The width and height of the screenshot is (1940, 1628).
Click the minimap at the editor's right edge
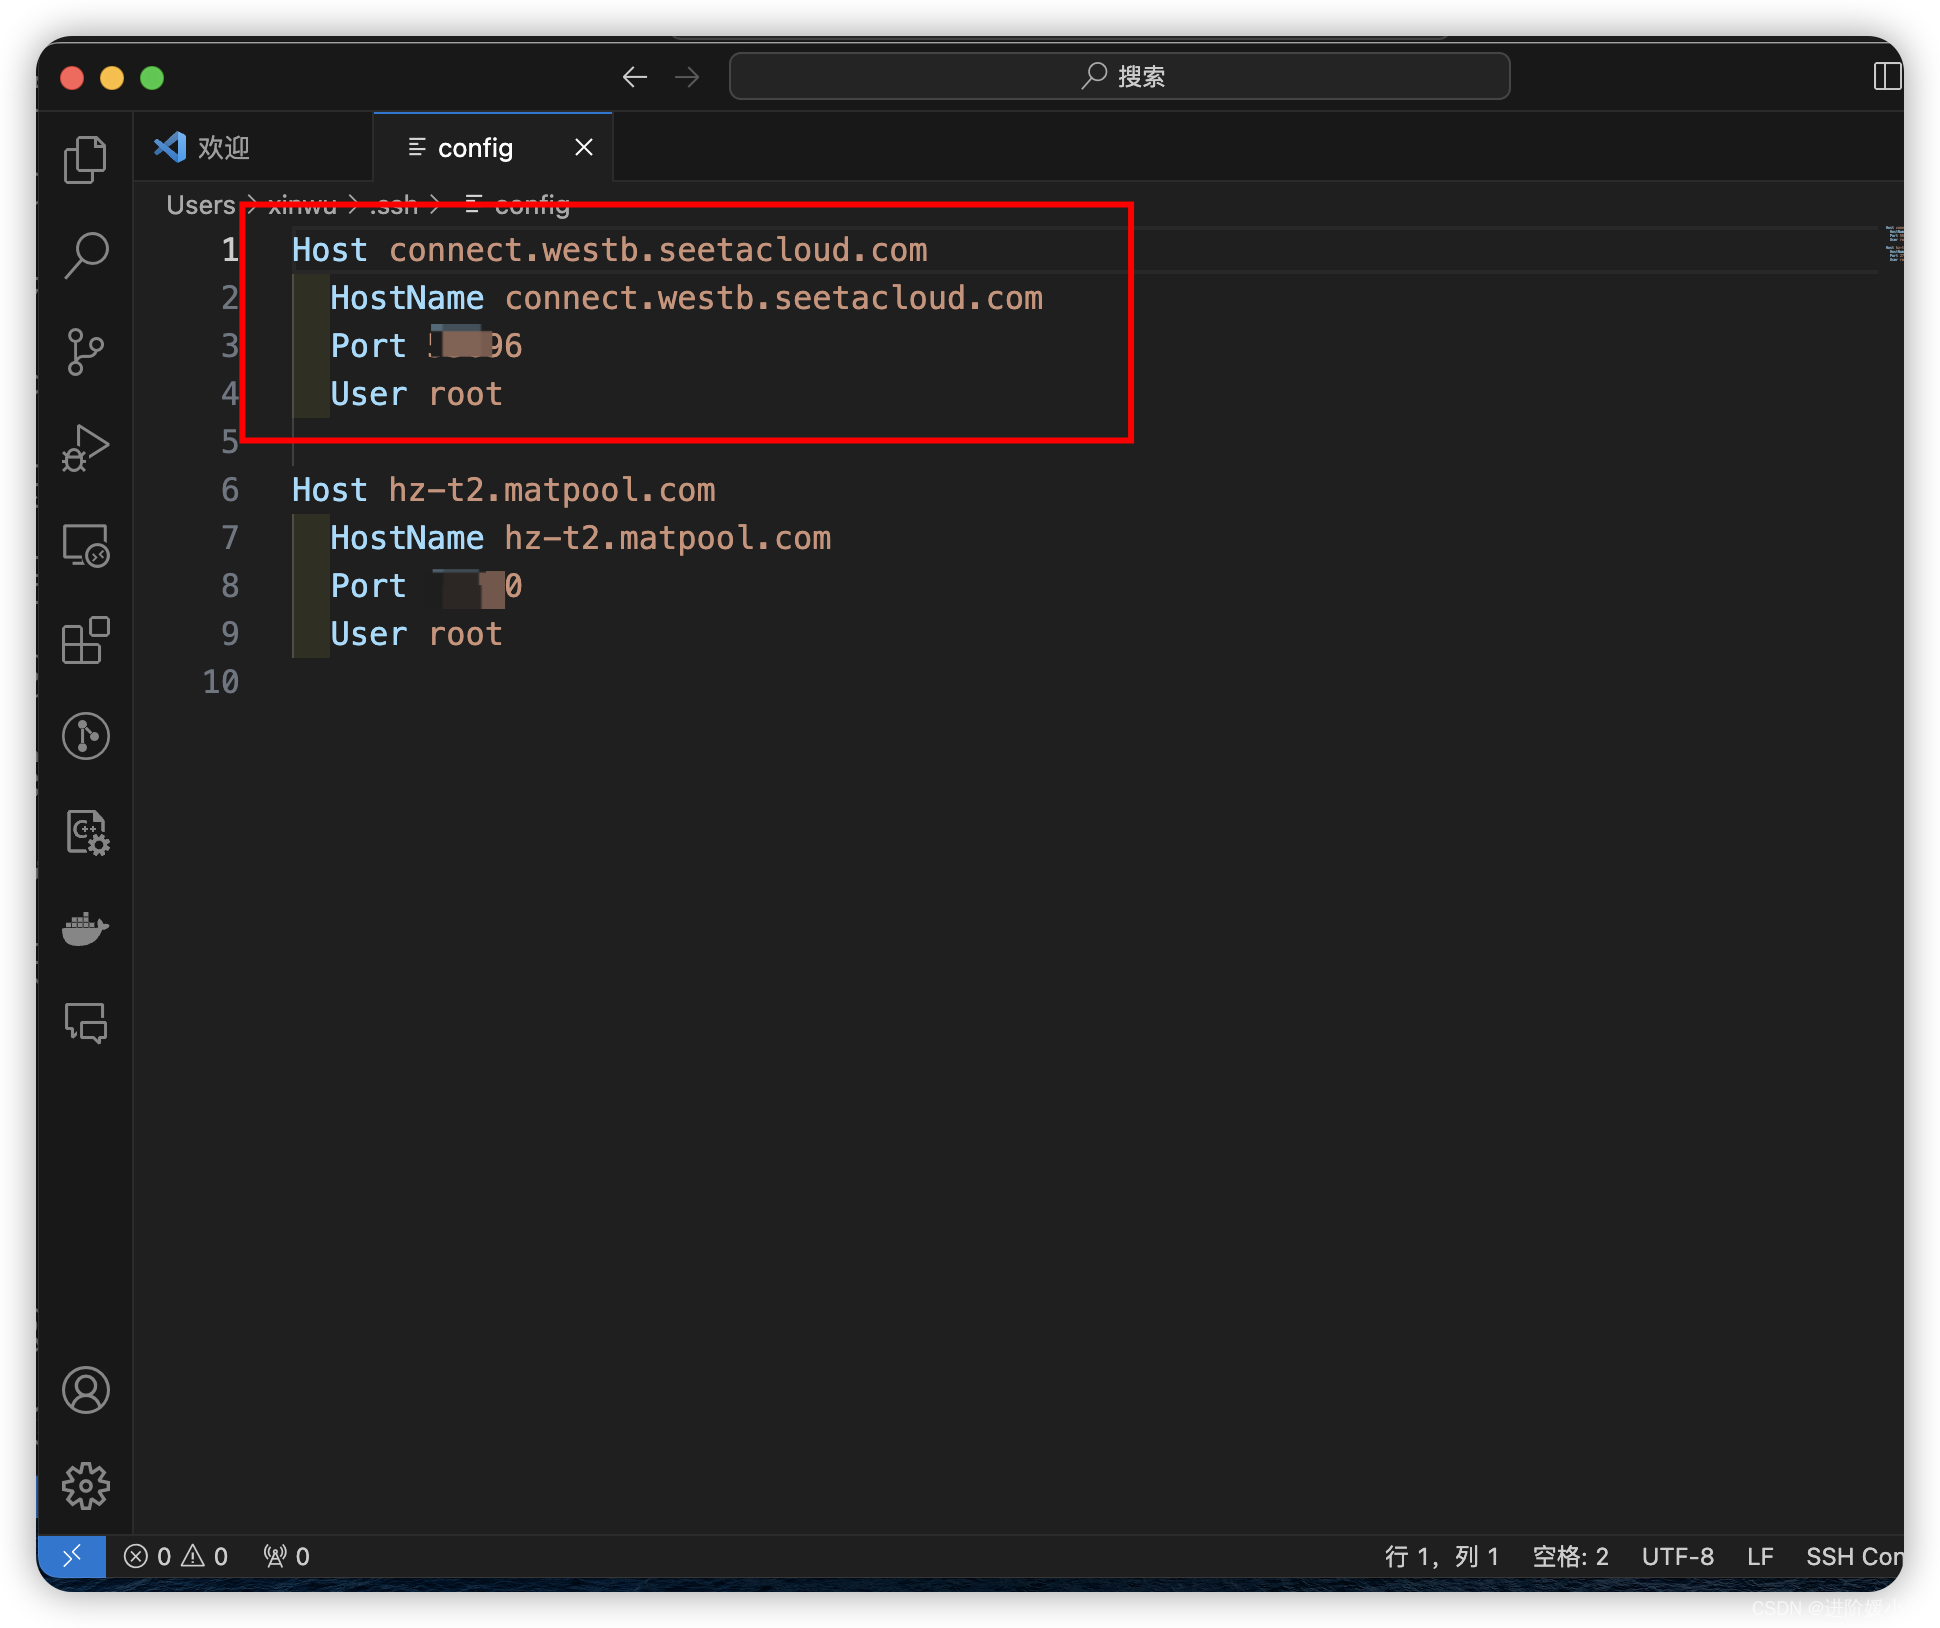point(1893,245)
